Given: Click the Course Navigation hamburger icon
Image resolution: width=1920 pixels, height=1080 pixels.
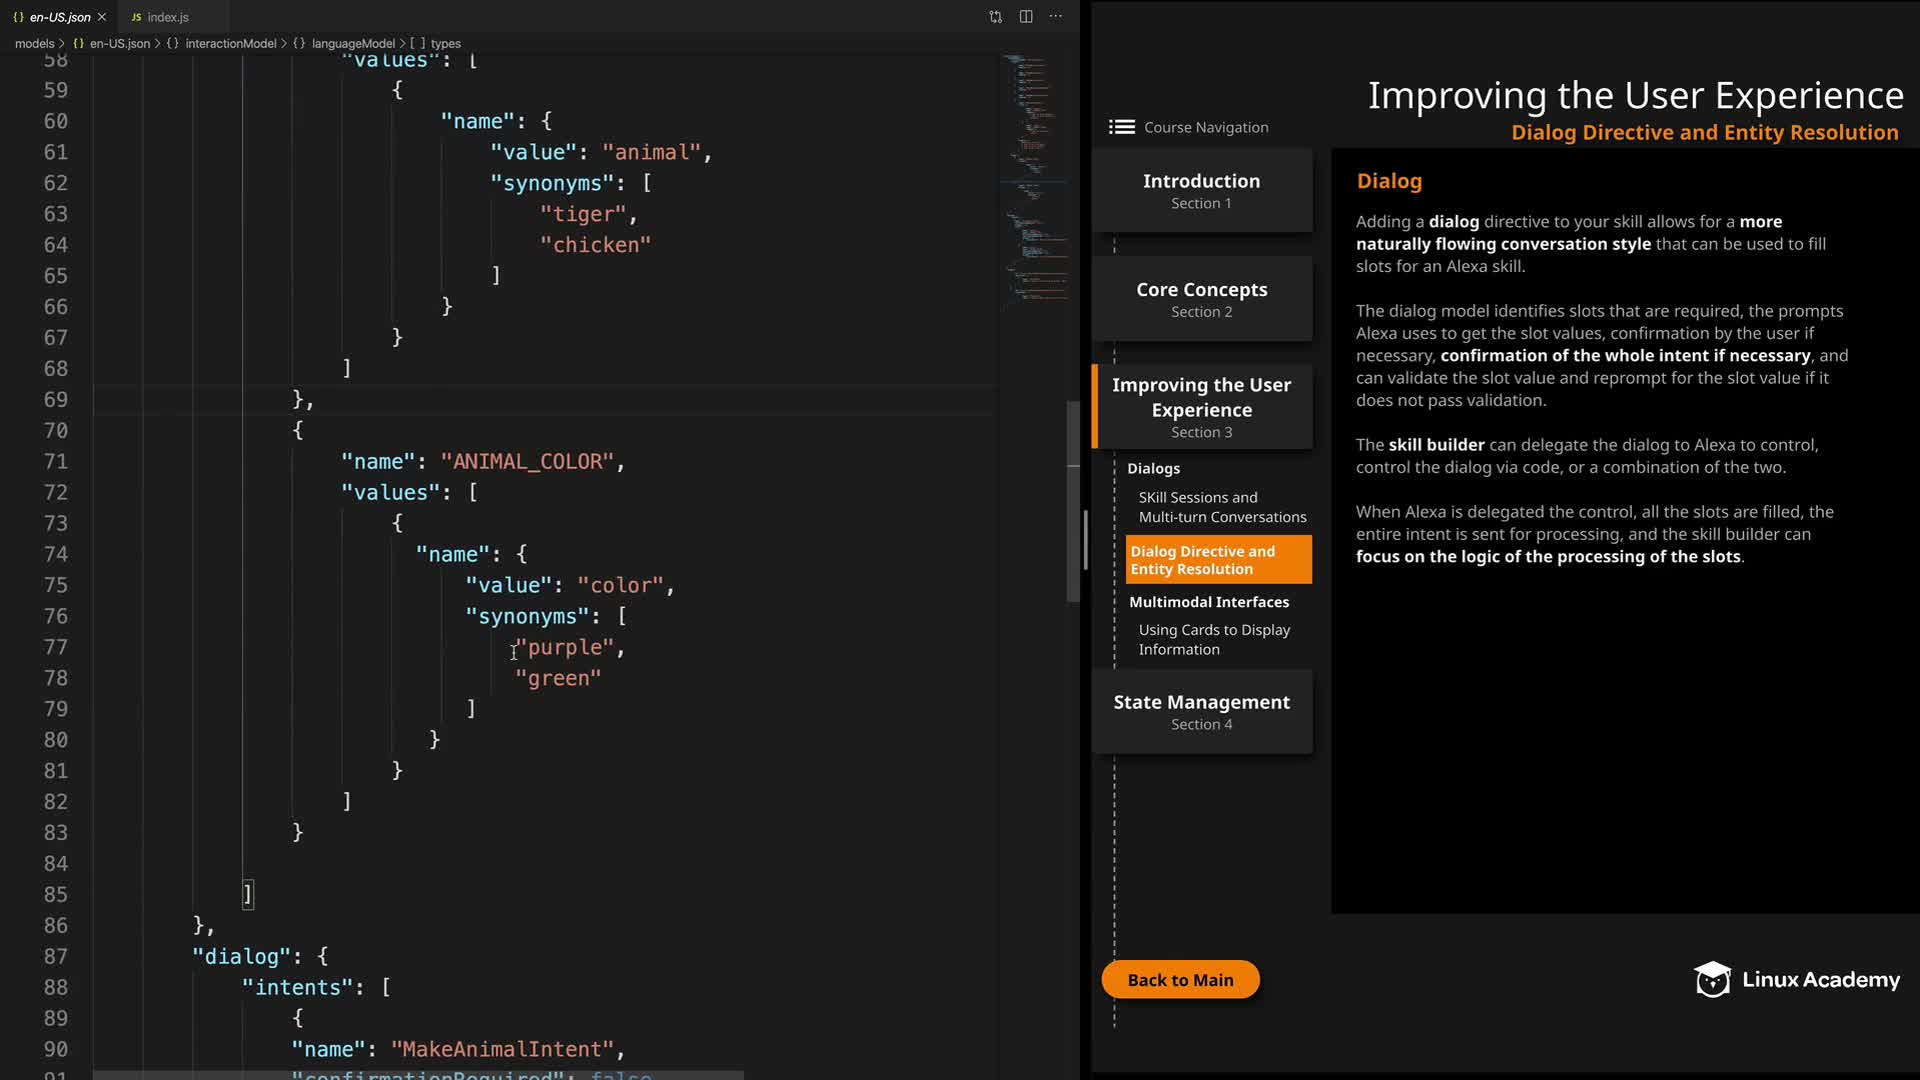Looking at the screenshot, I should pyautogui.click(x=1121, y=127).
